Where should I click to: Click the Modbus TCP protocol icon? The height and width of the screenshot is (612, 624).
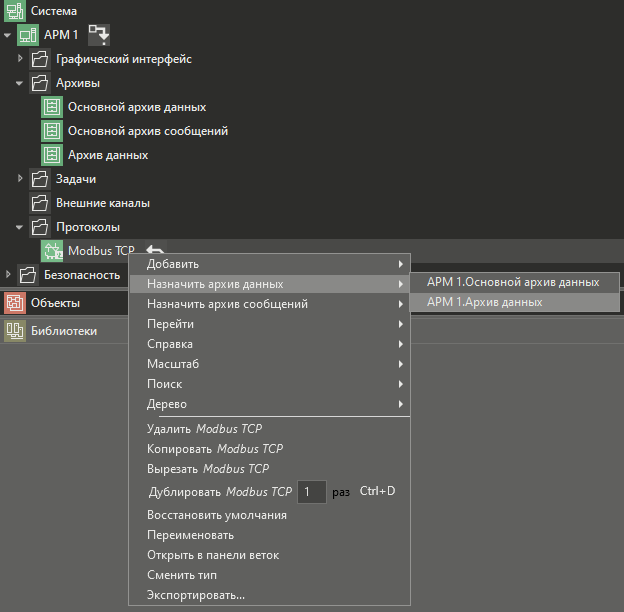click(52, 251)
